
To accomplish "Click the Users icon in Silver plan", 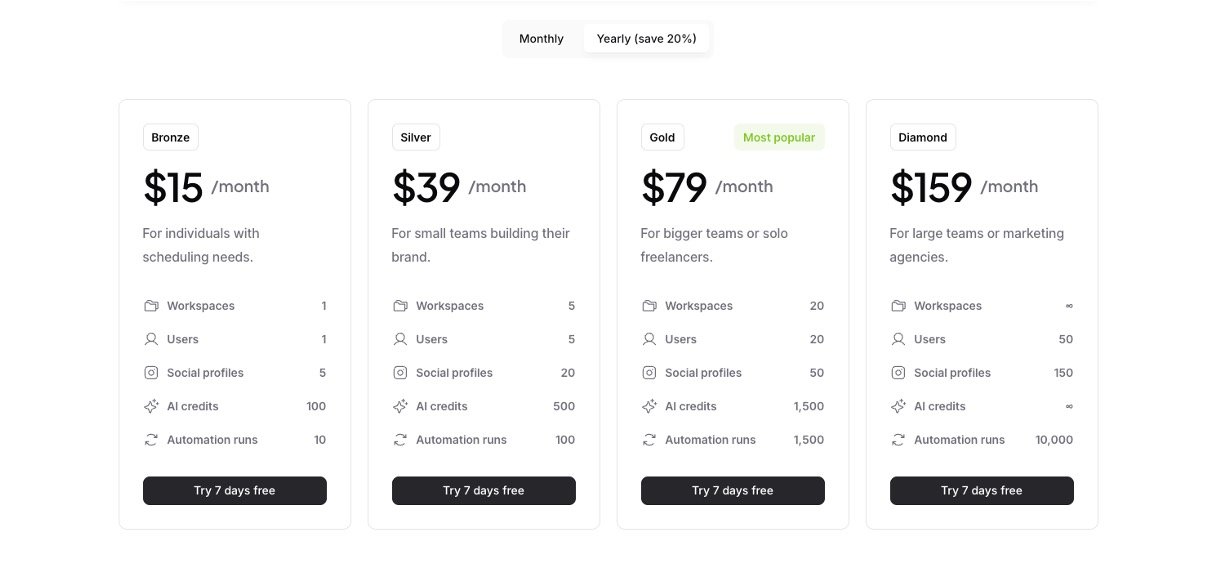I will pyautogui.click(x=400, y=339).
